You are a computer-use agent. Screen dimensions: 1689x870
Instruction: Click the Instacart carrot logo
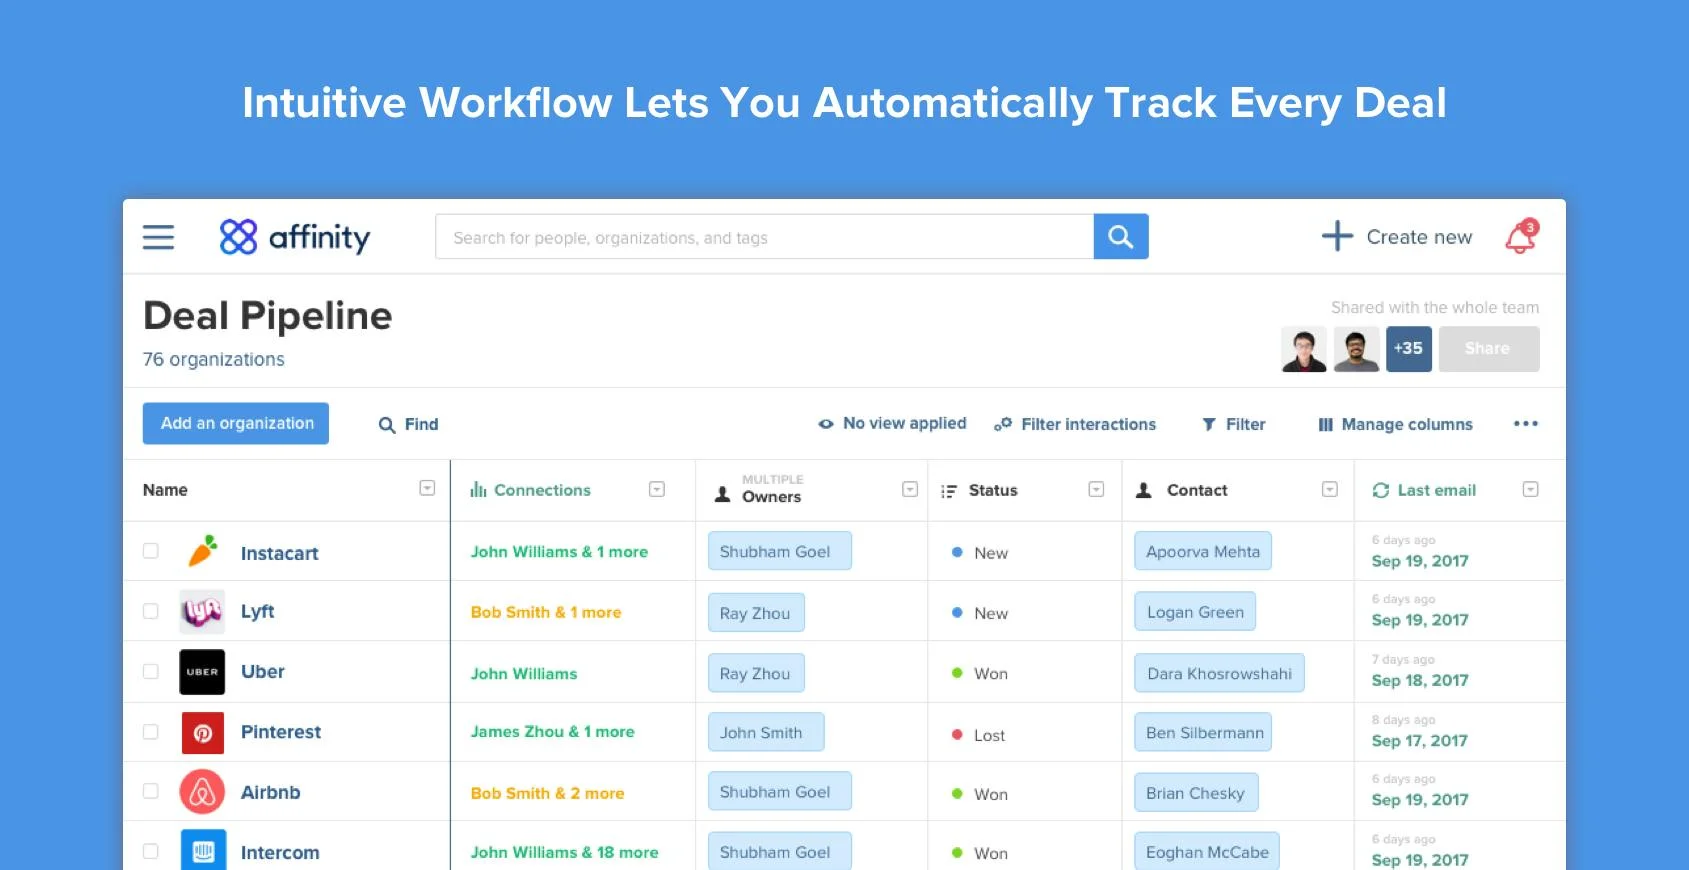[x=203, y=551]
